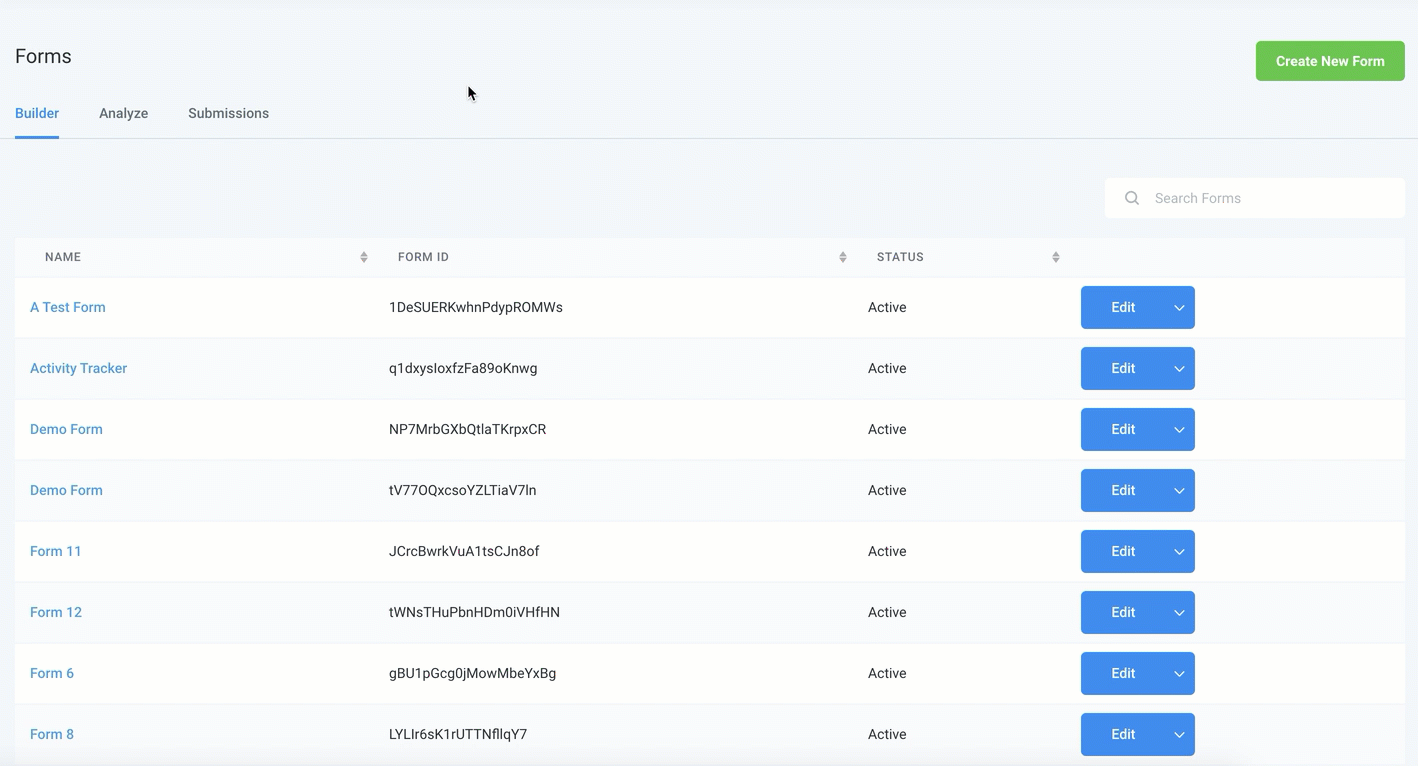Open dropdown beside Edit for form tV77OQxcsoYZLTiaV7ln
Viewport: 1418px width, 766px height.
(x=1179, y=490)
